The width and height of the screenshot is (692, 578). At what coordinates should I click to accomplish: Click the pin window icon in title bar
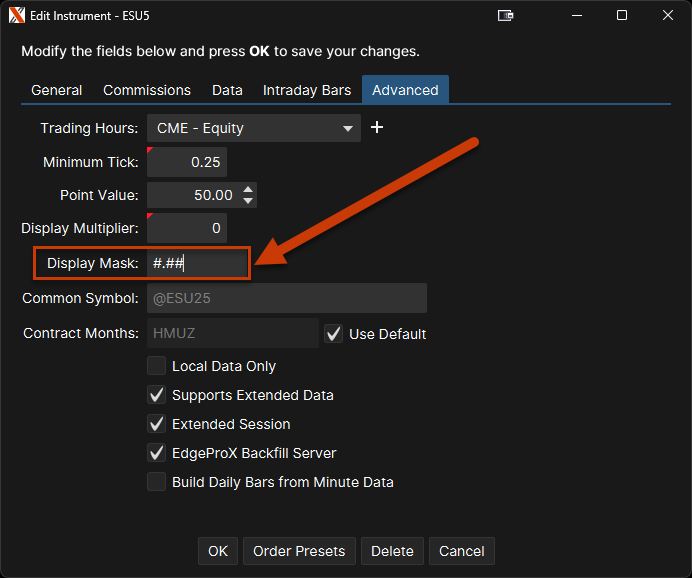pyautogui.click(x=506, y=16)
